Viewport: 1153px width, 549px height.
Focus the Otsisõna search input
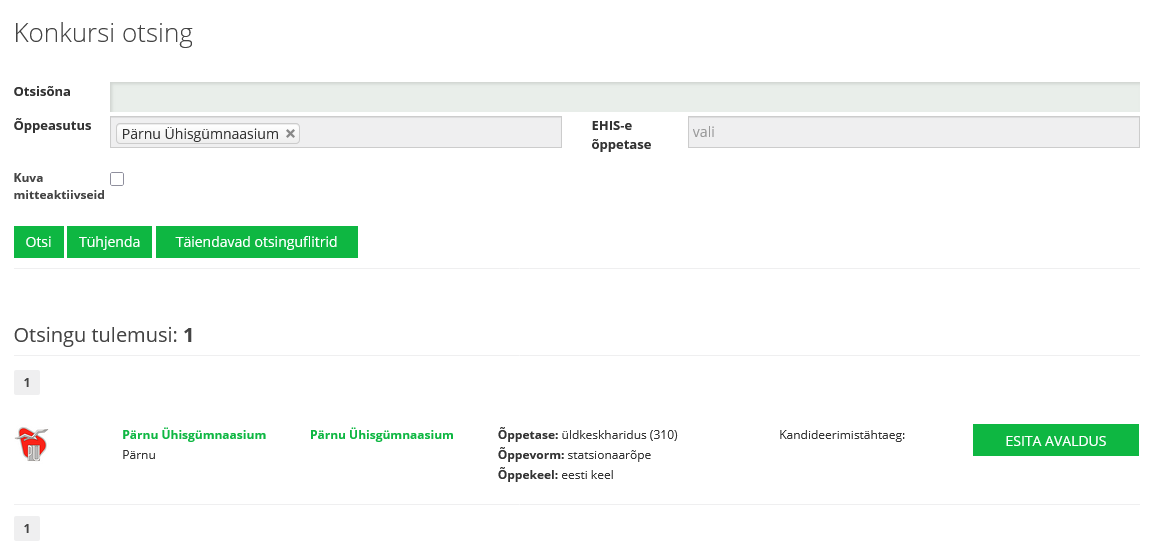click(x=624, y=97)
